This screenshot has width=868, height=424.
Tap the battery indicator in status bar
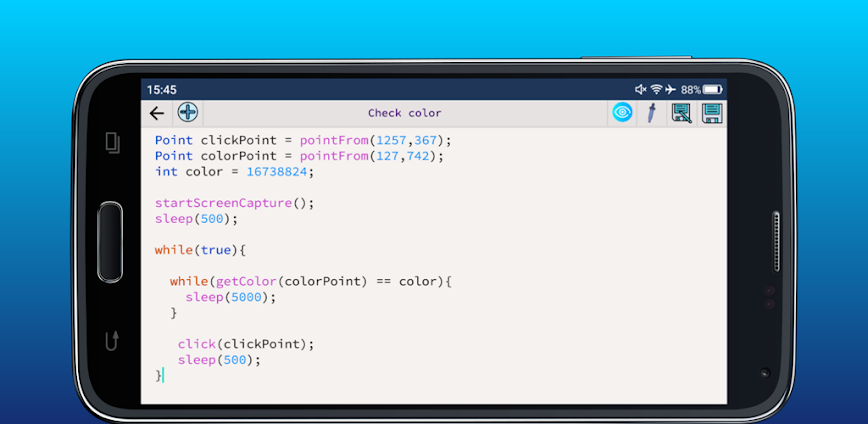click(x=712, y=89)
